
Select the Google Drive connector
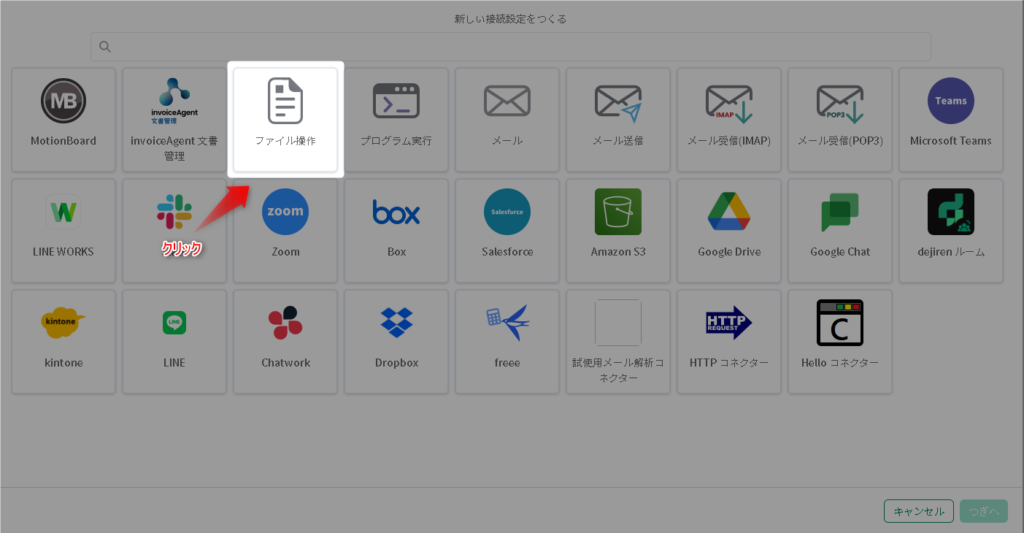729,231
